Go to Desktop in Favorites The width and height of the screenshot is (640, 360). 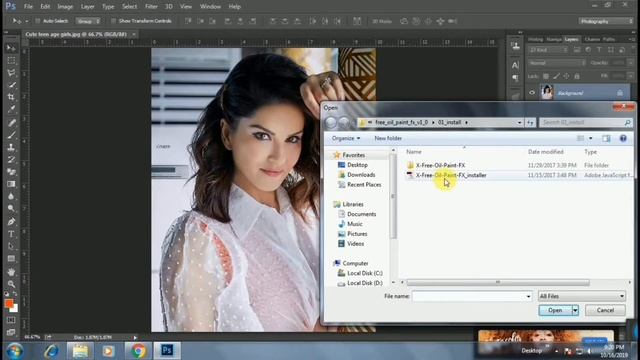pyautogui.click(x=357, y=165)
